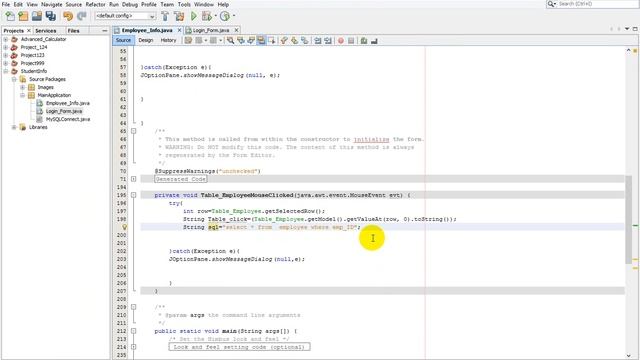Image resolution: width=640 pixels, height=360 pixels.
Task: Click the lightbulb hint on line 199
Action: pos(124,227)
